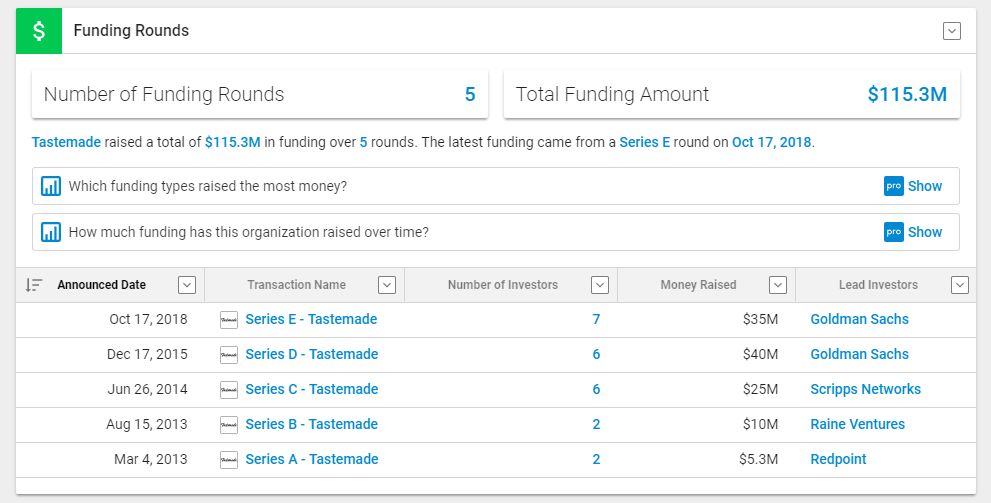This screenshot has height=503, width=991.
Task: Click the chart icon beside funding types question
Action: 51,186
